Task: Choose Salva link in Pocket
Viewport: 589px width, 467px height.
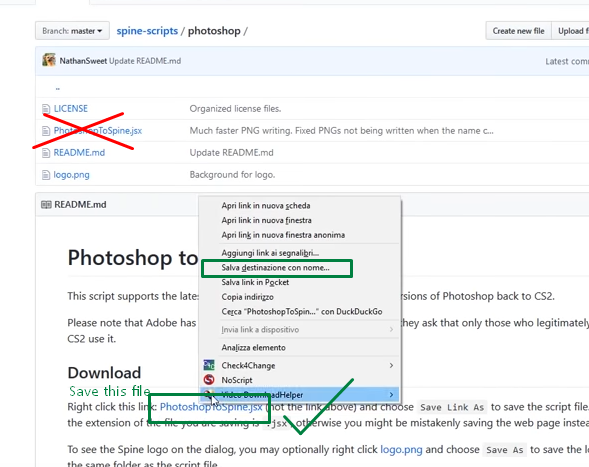Action: click(x=300, y=282)
